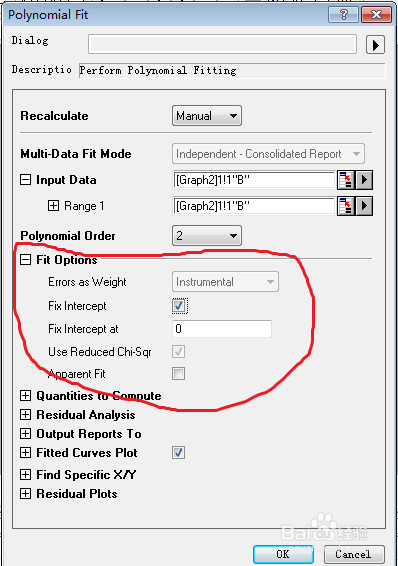The image size is (398, 566).
Task: Open the Recalculate Manual dropdown
Action: [x=207, y=116]
